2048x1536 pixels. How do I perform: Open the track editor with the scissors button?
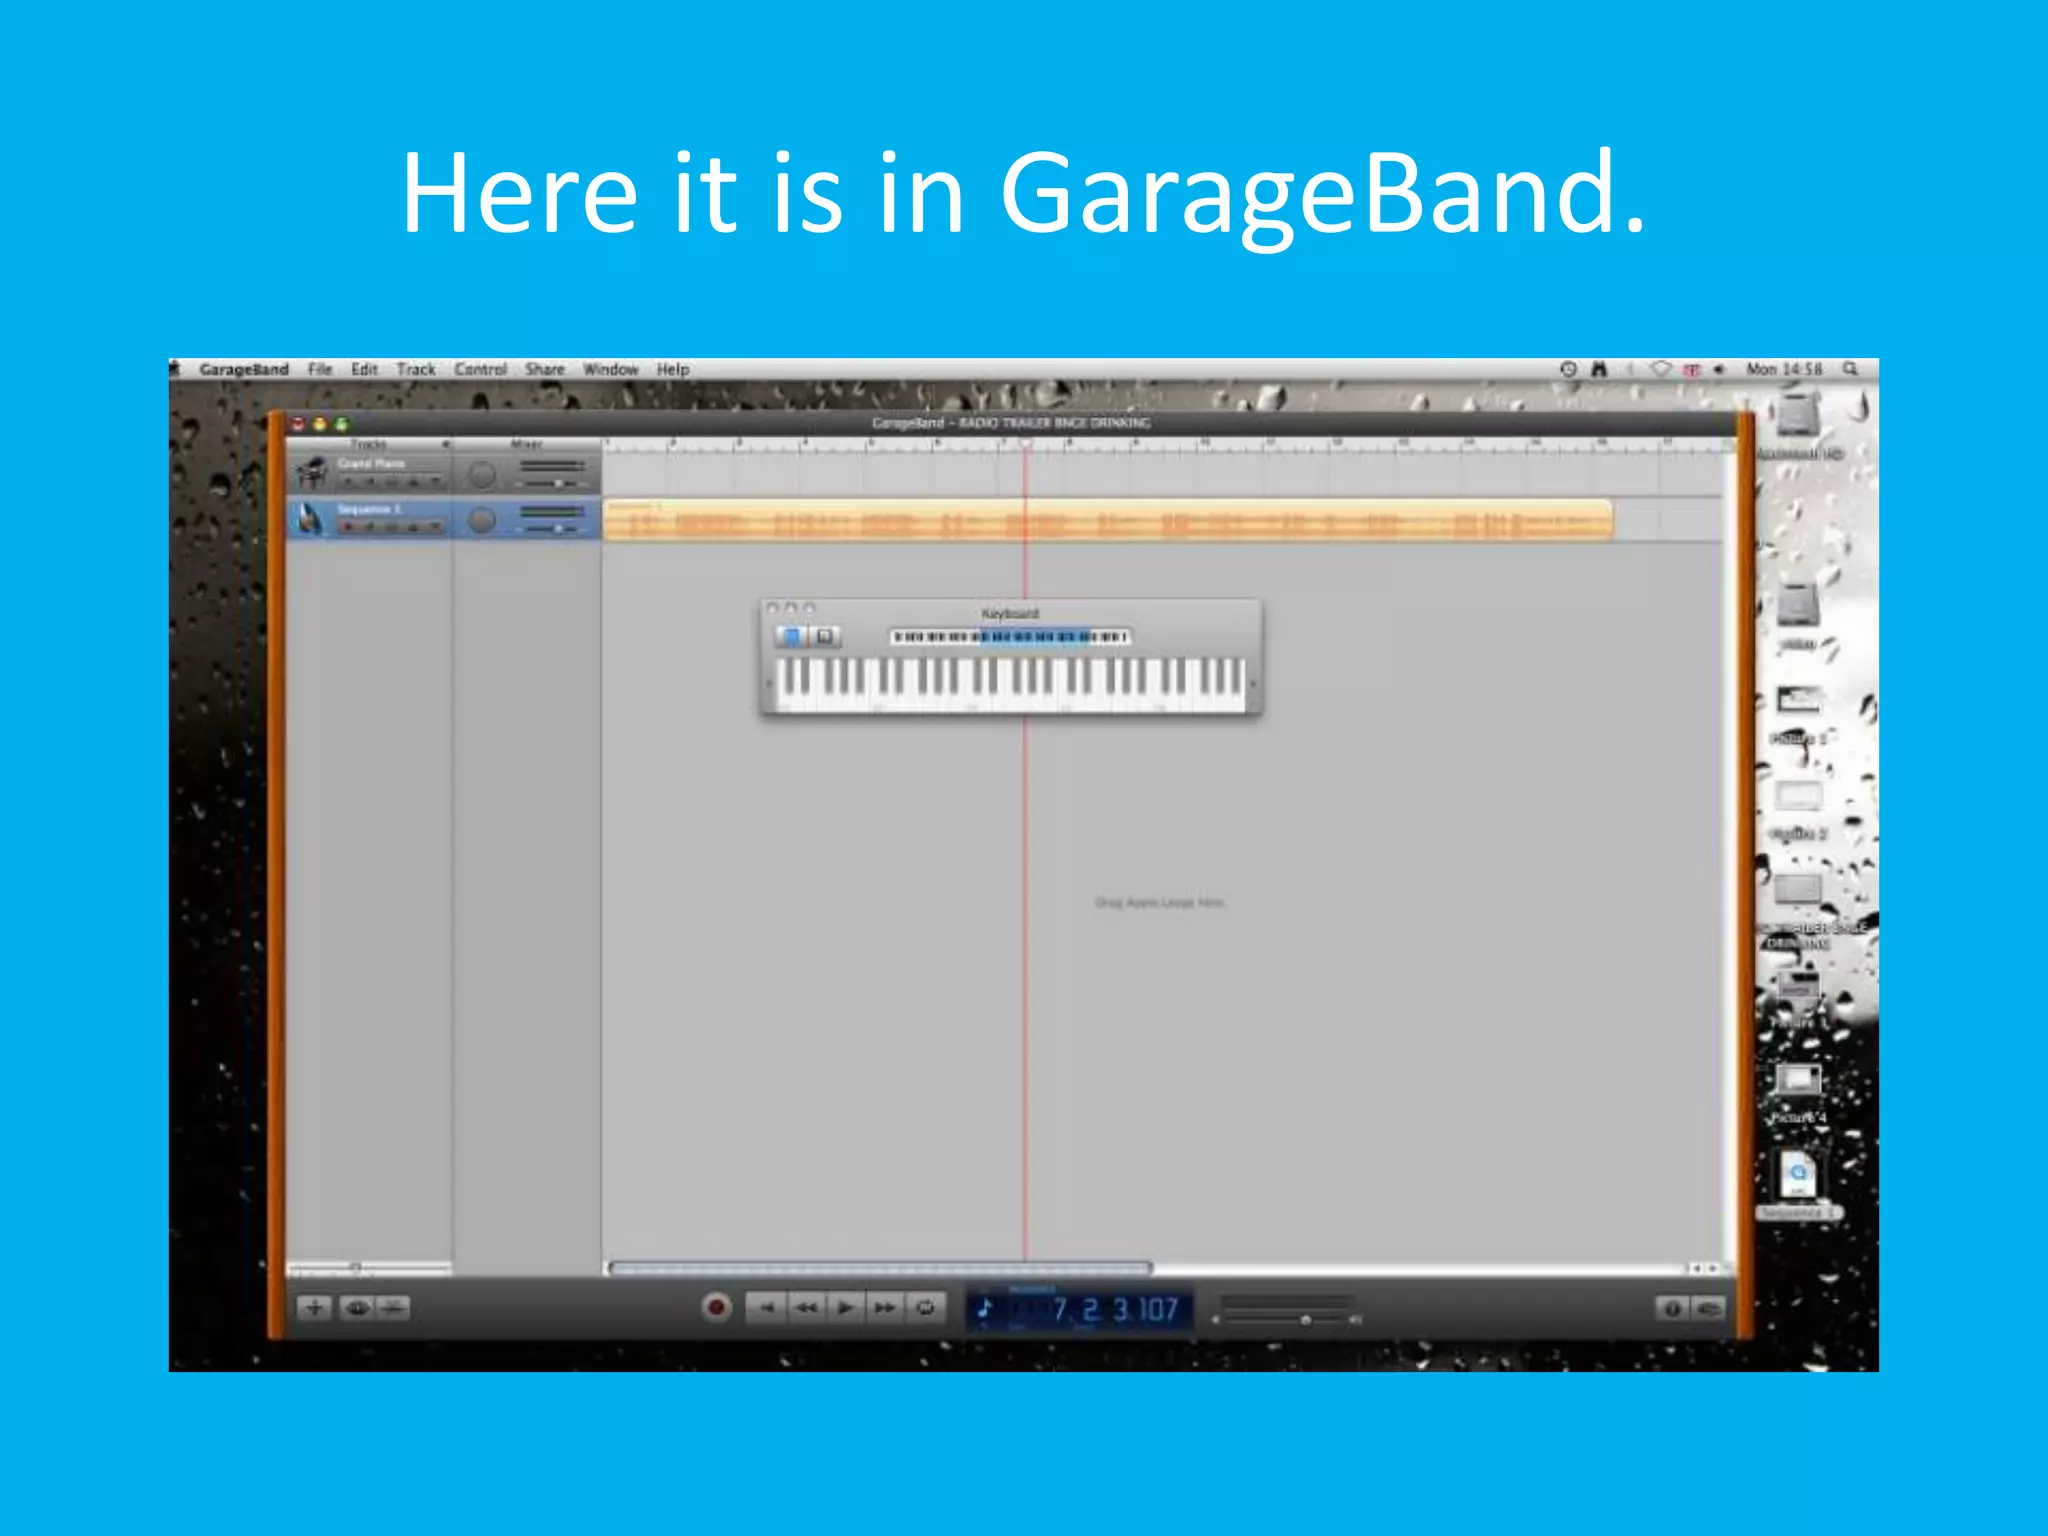coord(393,1307)
